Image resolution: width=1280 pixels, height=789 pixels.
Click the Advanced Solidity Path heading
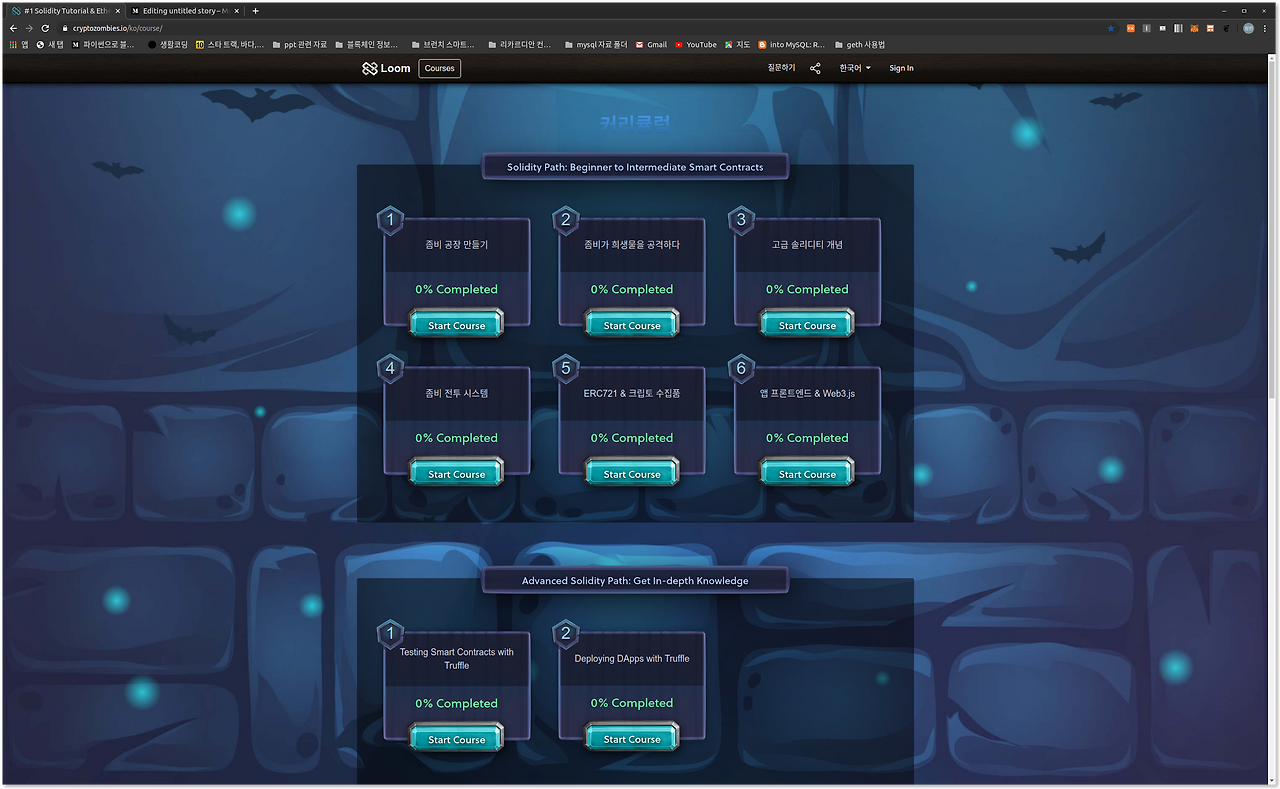coord(635,580)
